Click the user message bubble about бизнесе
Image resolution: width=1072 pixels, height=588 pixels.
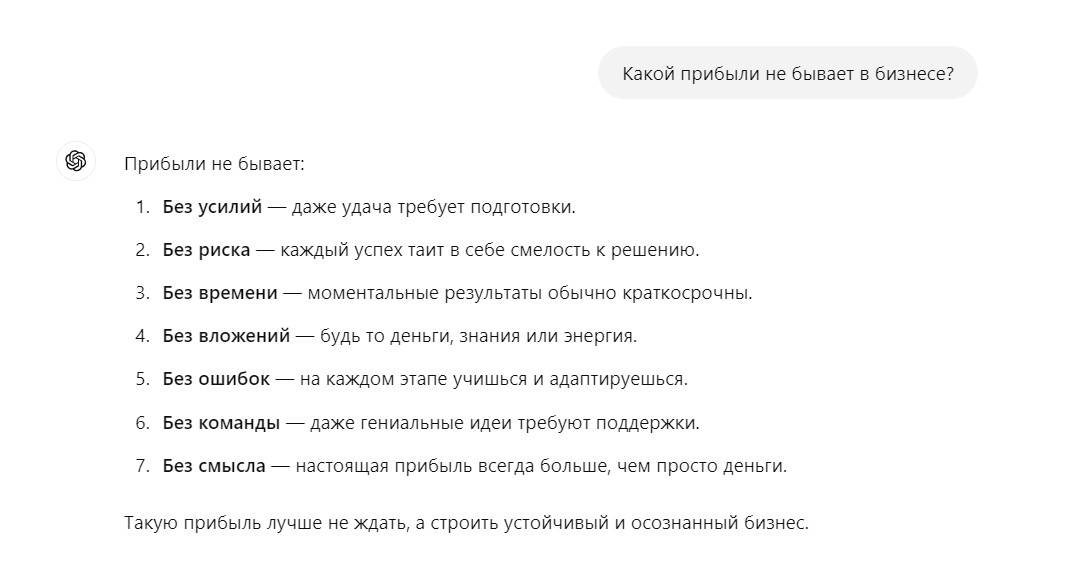click(x=787, y=73)
